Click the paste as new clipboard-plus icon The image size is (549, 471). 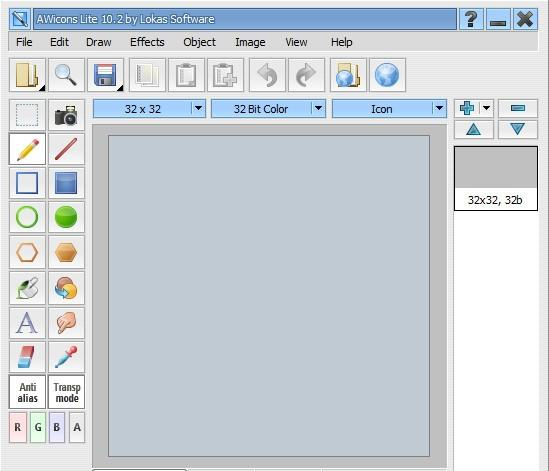[225, 75]
